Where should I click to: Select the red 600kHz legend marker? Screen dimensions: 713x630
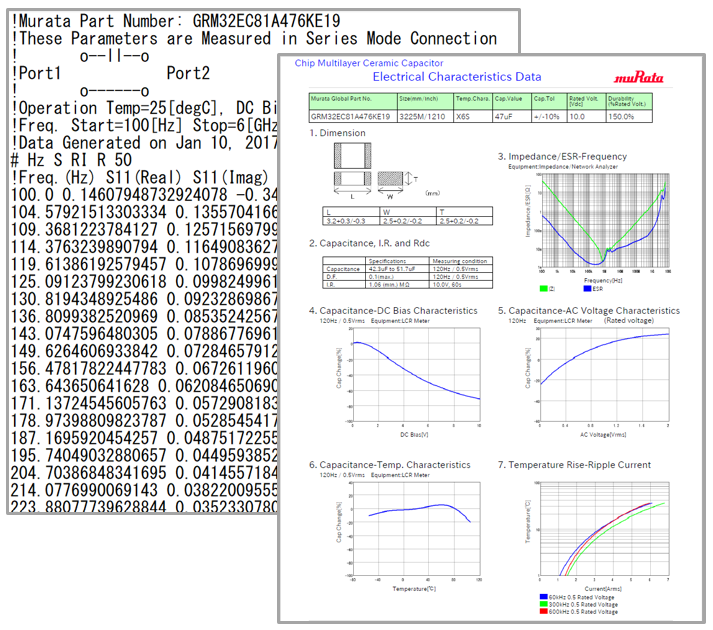[541, 612]
